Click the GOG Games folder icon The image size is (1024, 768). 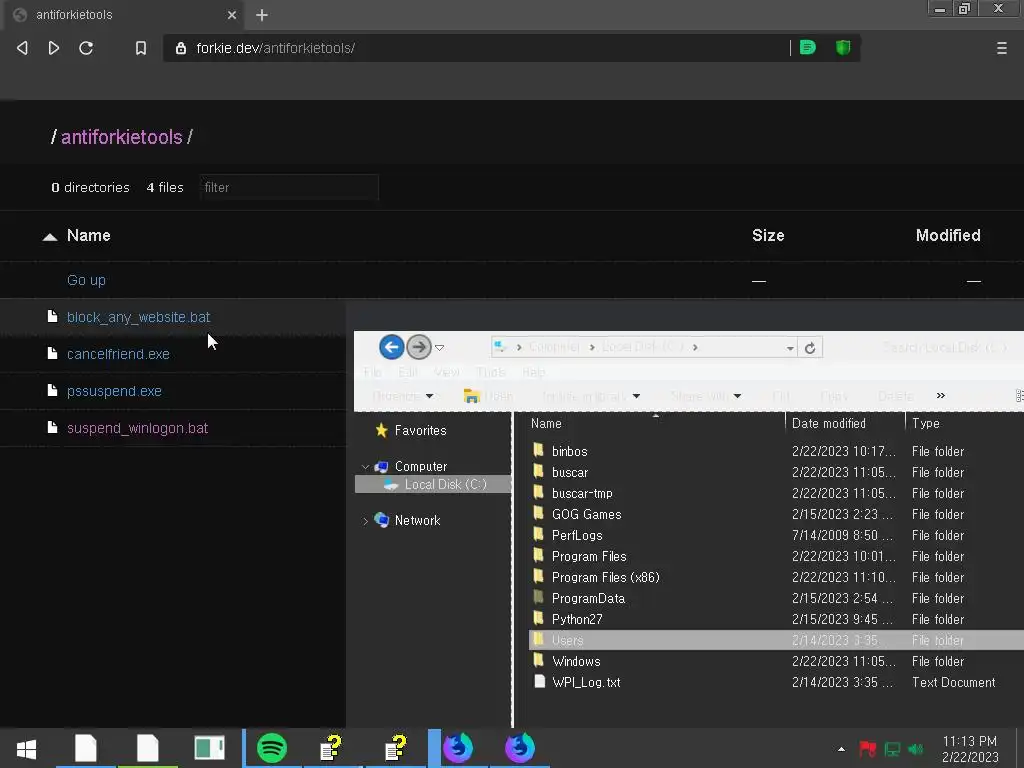pyautogui.click(x=538, y=513)
